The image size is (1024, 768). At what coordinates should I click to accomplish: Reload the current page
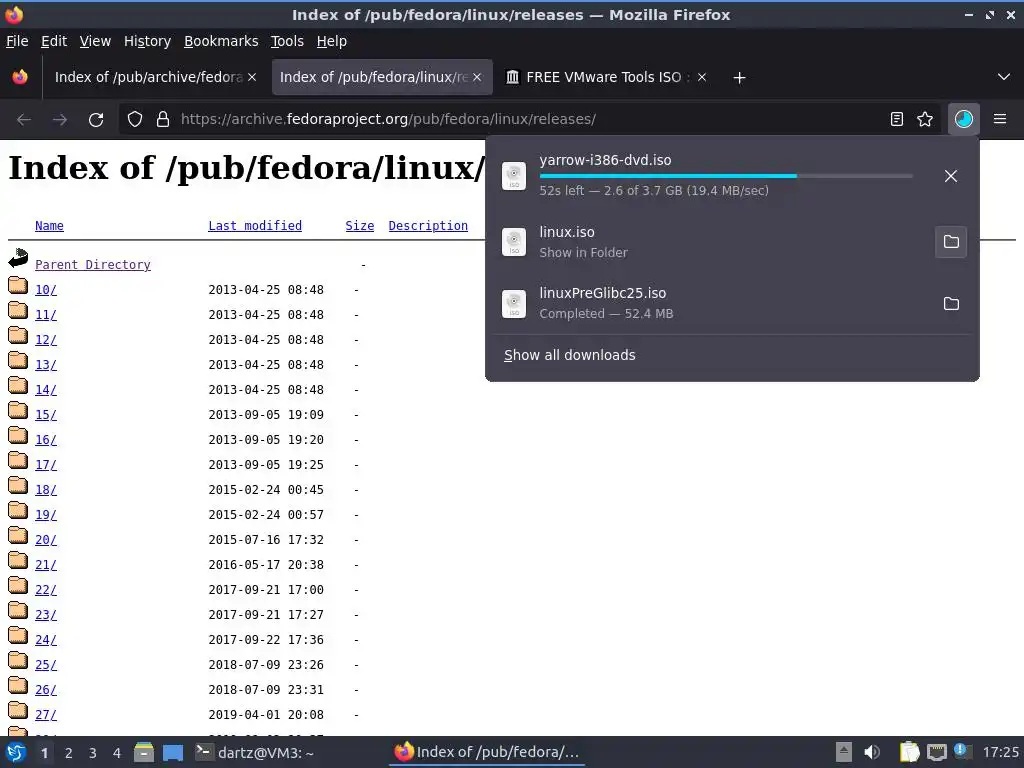(x=96, y=120)
